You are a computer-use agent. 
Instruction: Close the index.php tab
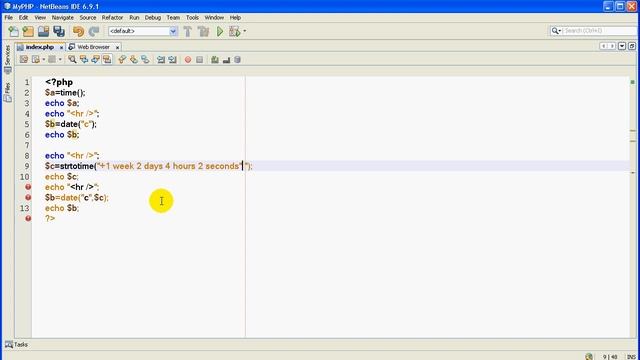coord(61,47)
